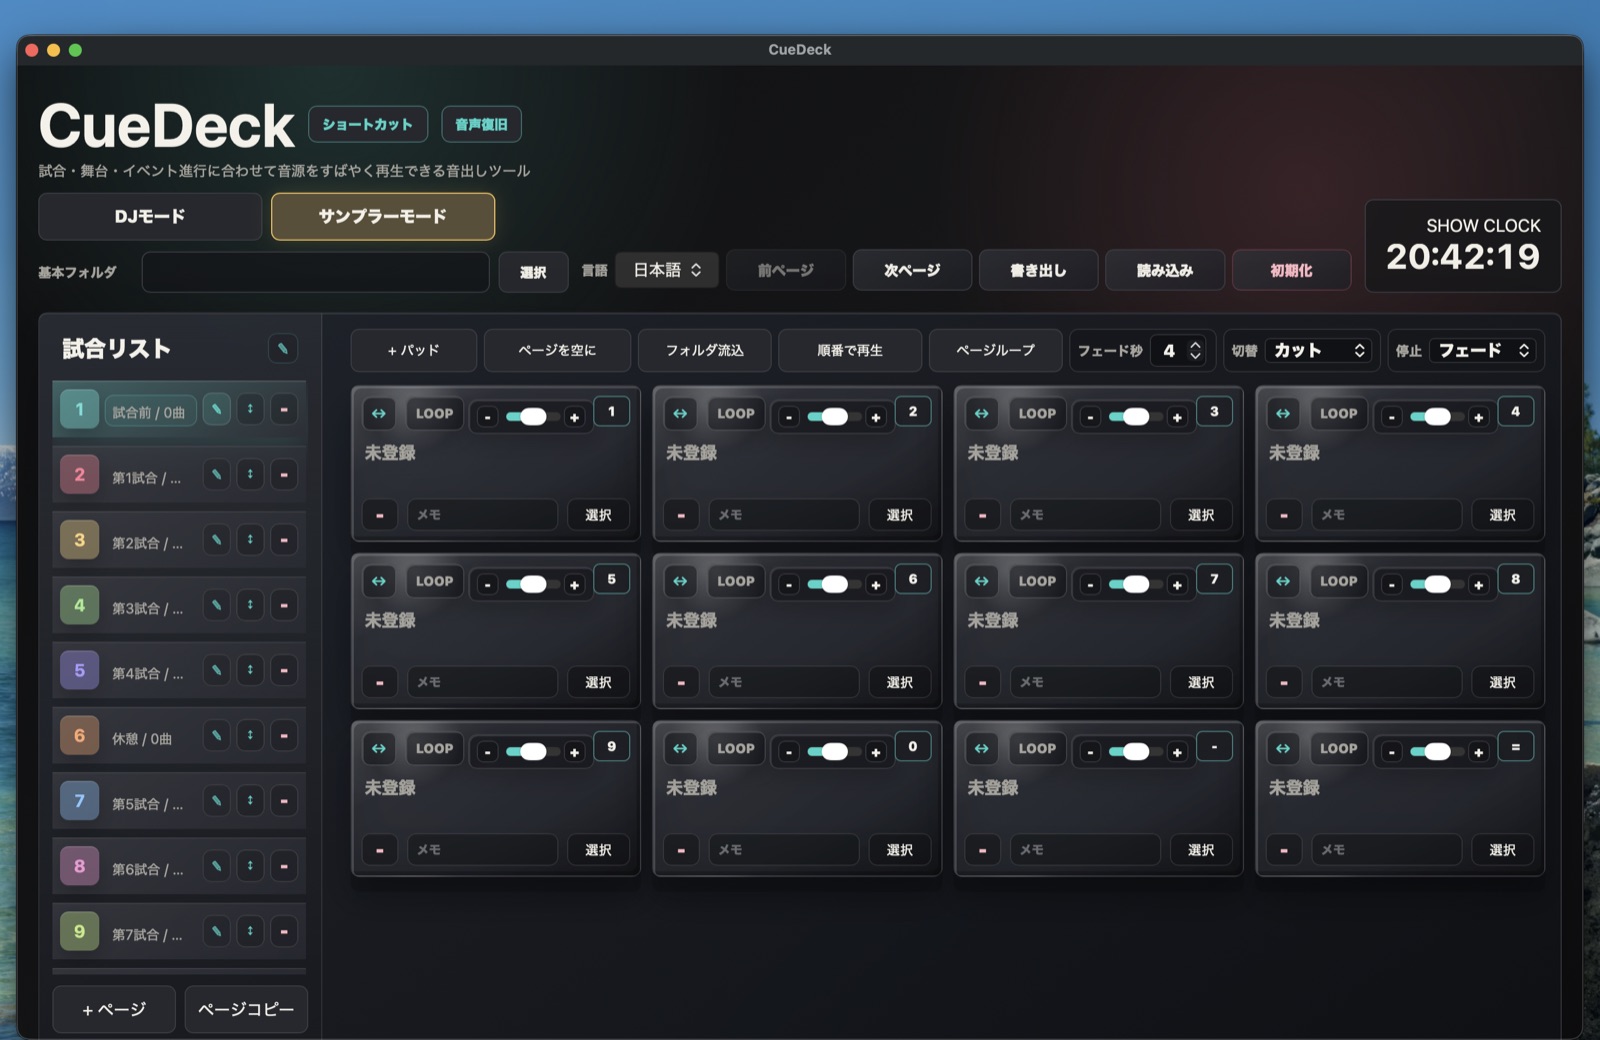Viewport: 1600px width, 1040px height.
Task: Add a page with +ページ
Action: [x=114, y=1009]
